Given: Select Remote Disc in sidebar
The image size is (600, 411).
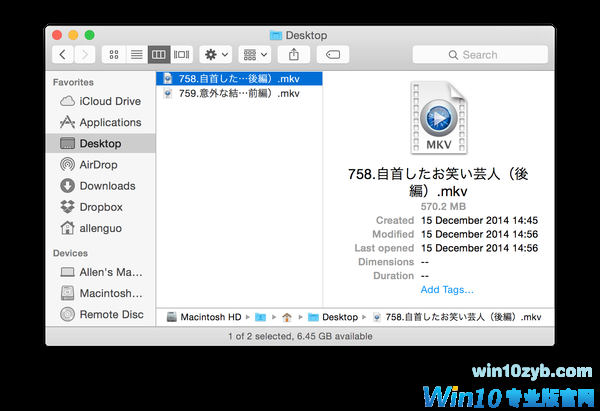Looking at the screenshot, I should coord(101,315).
